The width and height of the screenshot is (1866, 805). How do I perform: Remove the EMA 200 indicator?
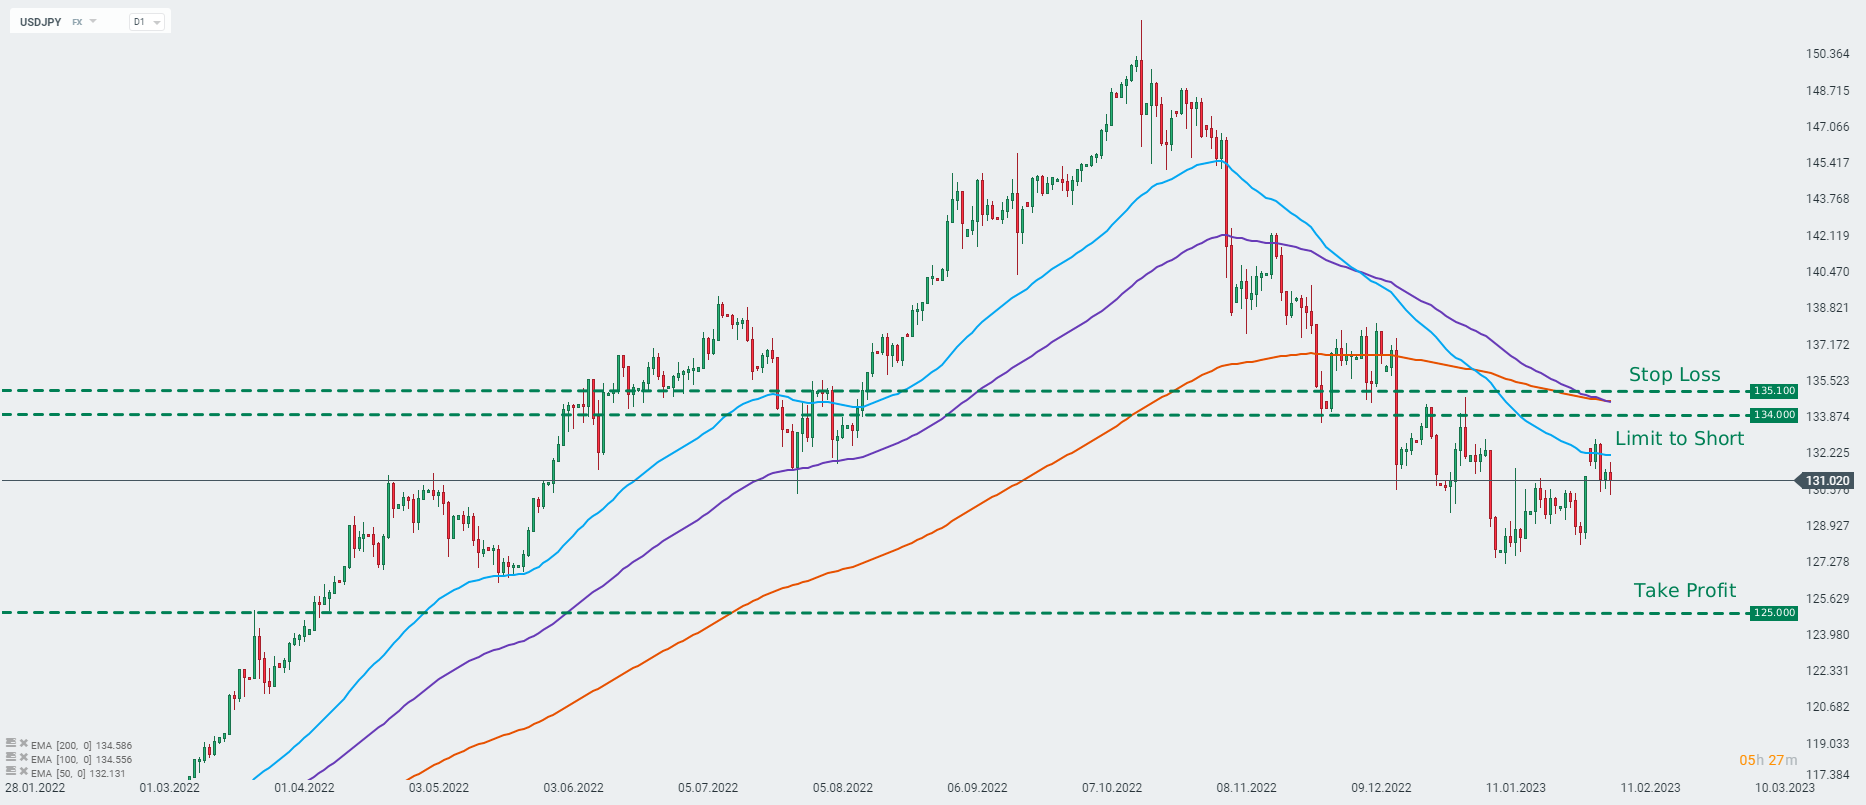point(23,744)
